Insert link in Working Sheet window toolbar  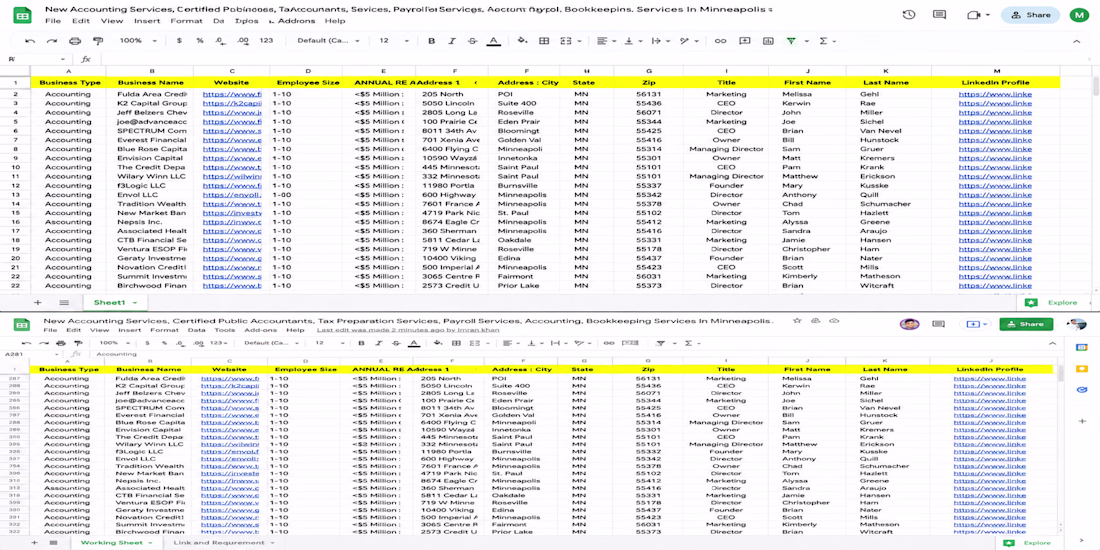[609, 343]
